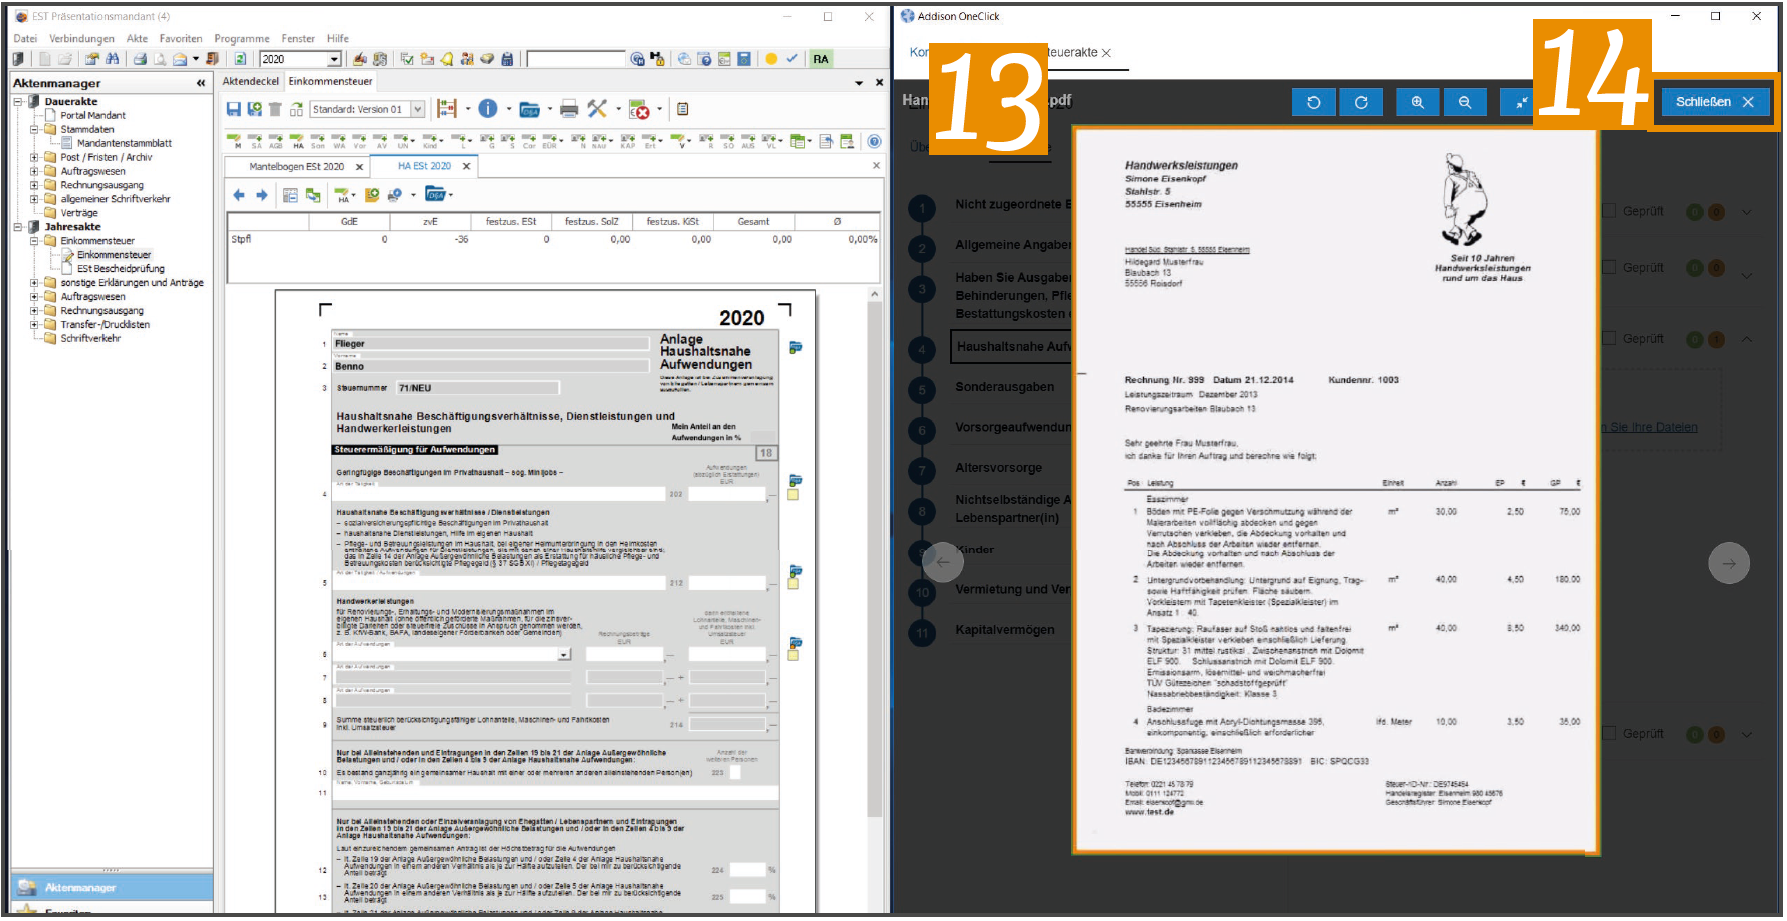Open the HA form shortcut icon
The image size is (1787, 921).
tap(297, 141)
